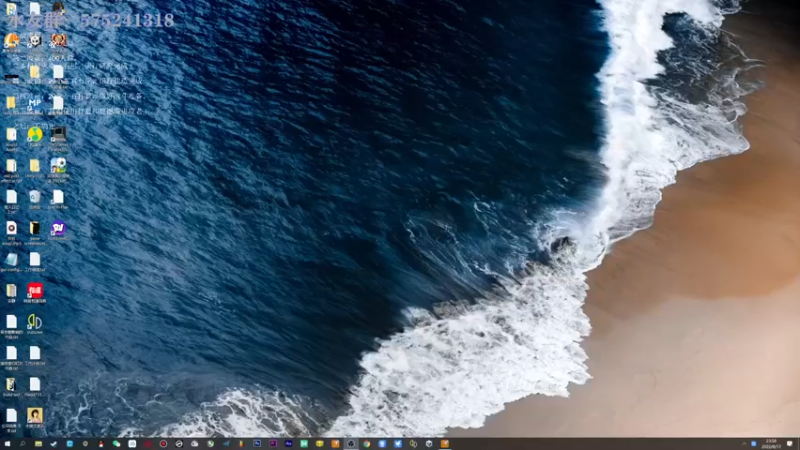Open taskbar search magnifier
Image resolution: width=800 pixels, height=450 pixels.
click(22, 444)
